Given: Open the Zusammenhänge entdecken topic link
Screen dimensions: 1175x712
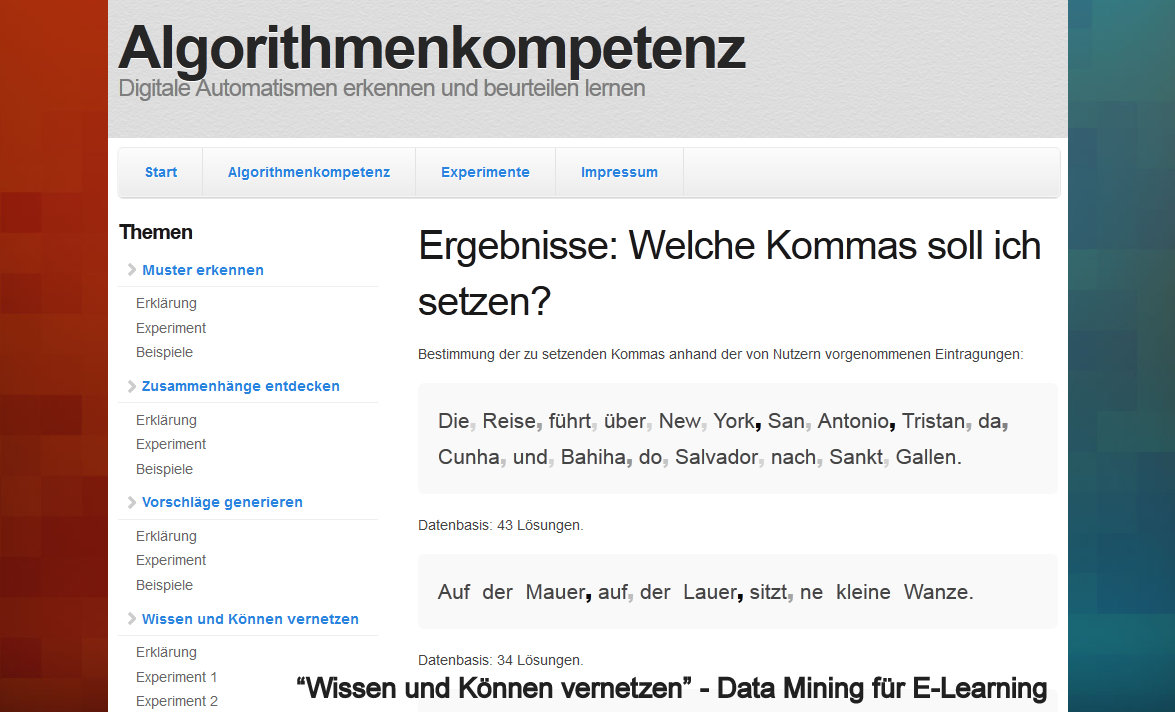Looking at the screenshot, I should point(241,386).
